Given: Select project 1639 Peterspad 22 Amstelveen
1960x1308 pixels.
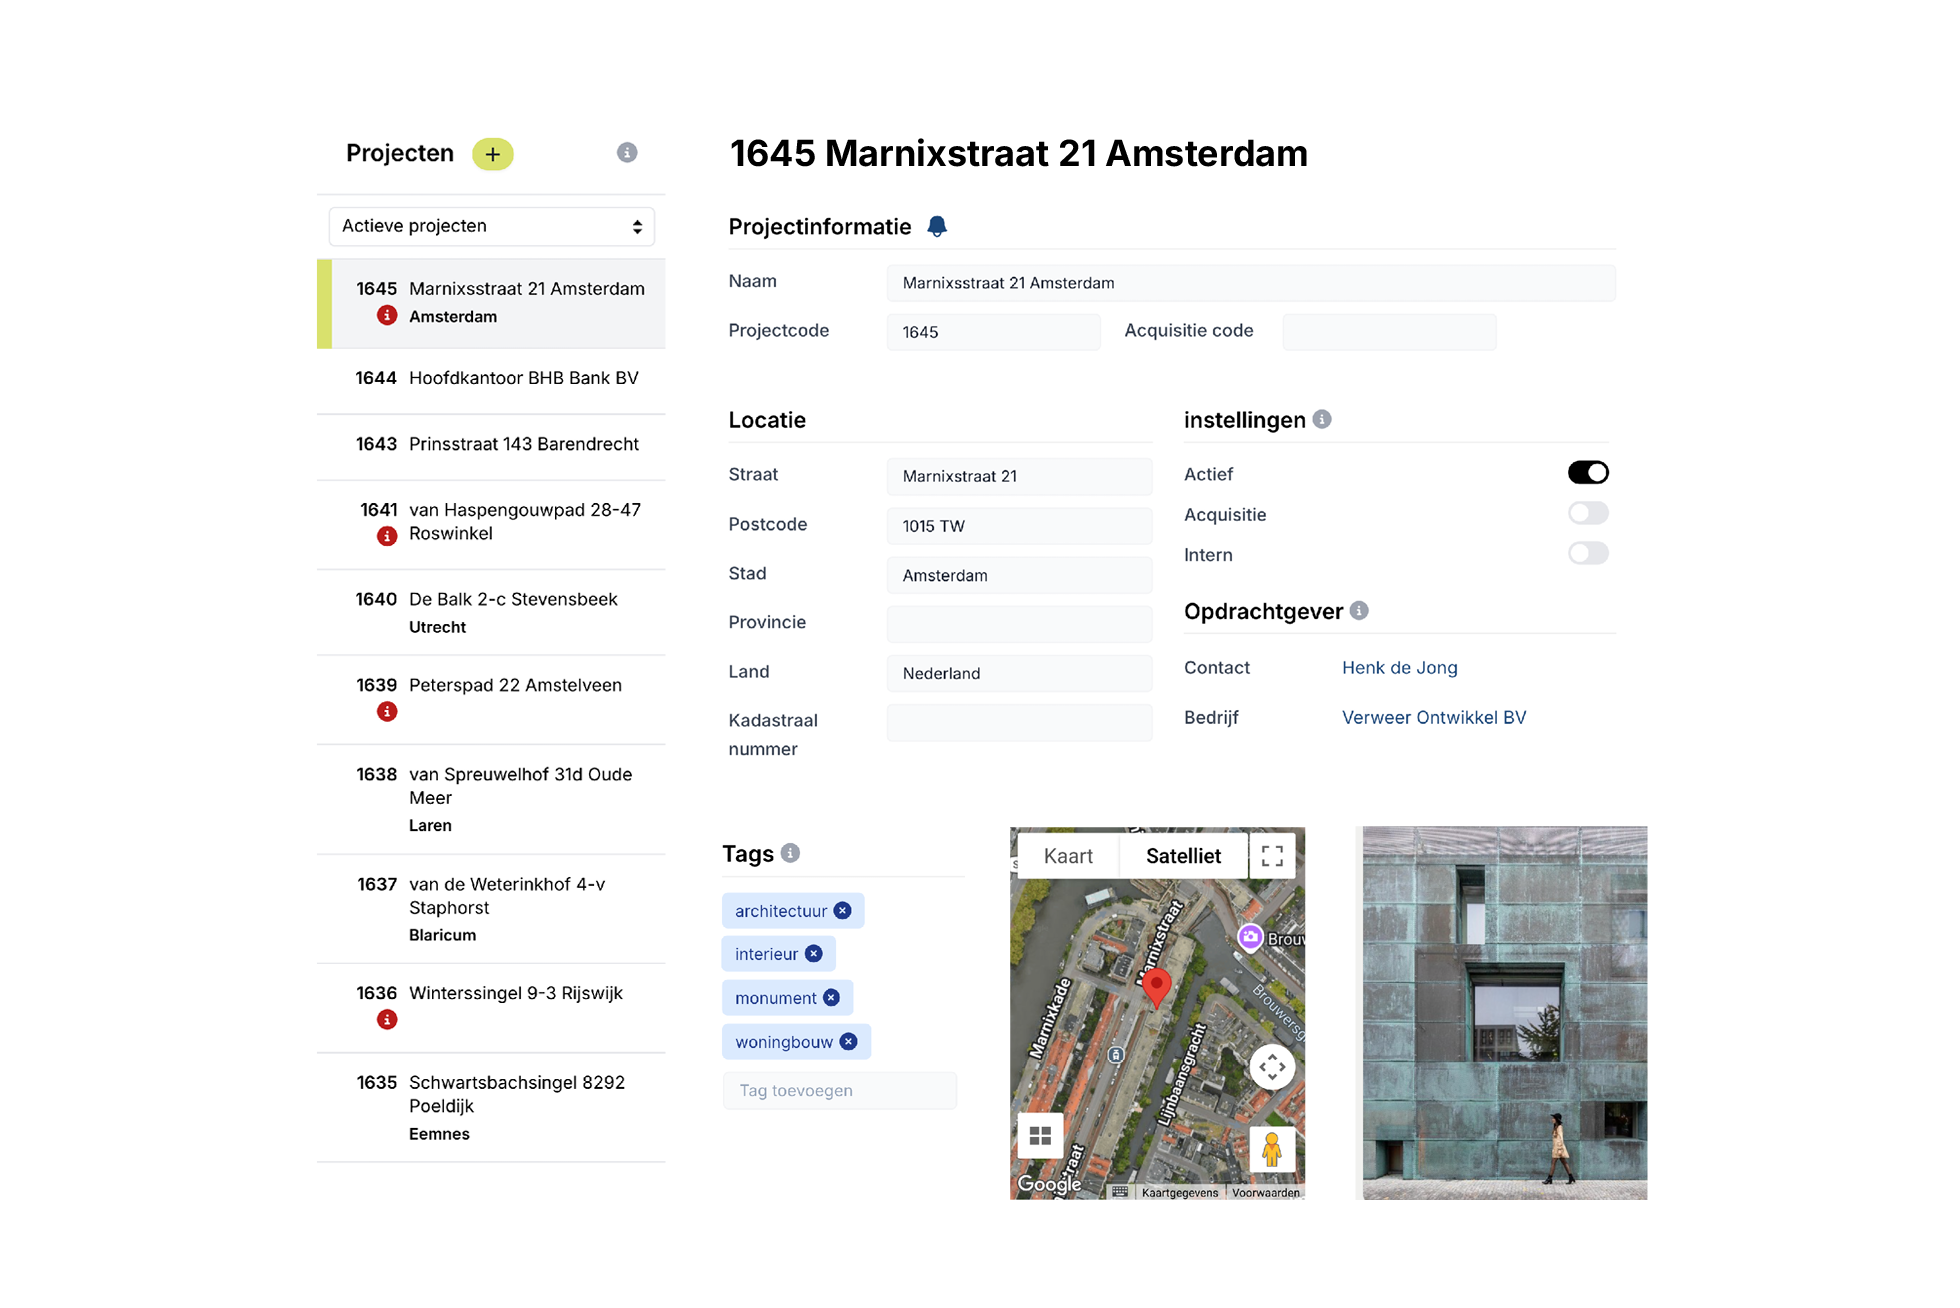Looking at the screenshot, I should click(491, 699).
